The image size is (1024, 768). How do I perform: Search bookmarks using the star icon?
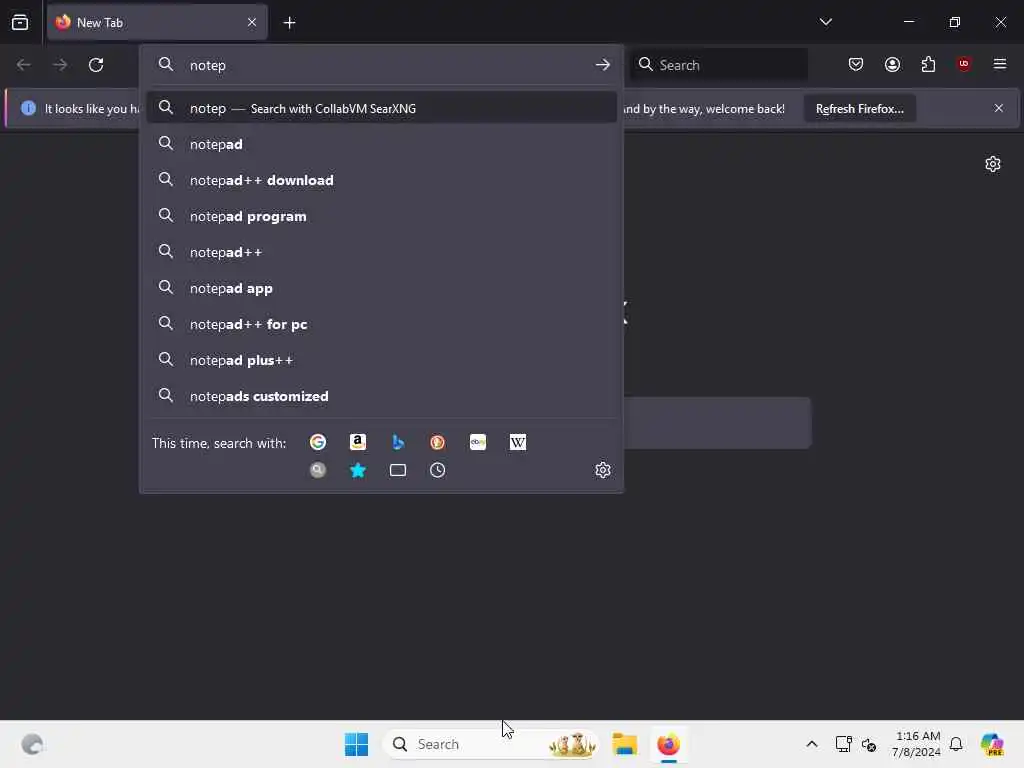tap(358, 470)
